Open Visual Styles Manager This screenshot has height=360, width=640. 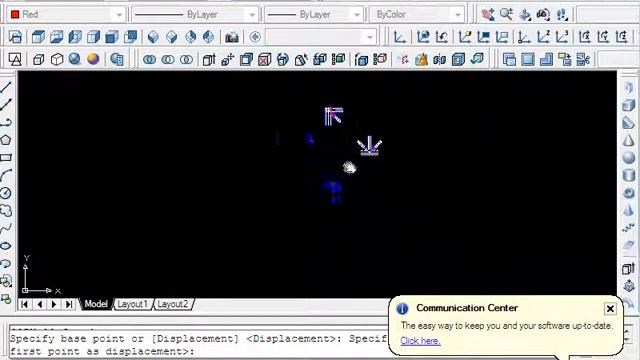pos(117,60)
